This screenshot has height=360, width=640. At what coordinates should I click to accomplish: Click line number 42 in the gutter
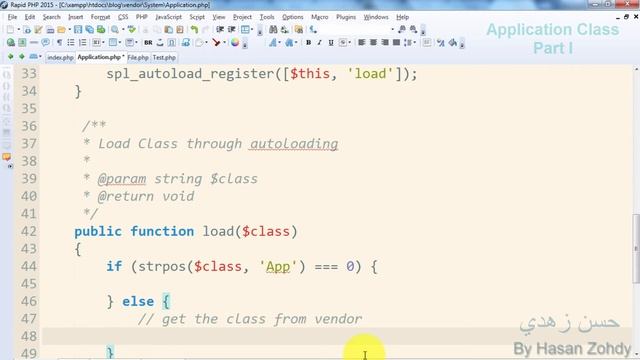click(29, 231)
